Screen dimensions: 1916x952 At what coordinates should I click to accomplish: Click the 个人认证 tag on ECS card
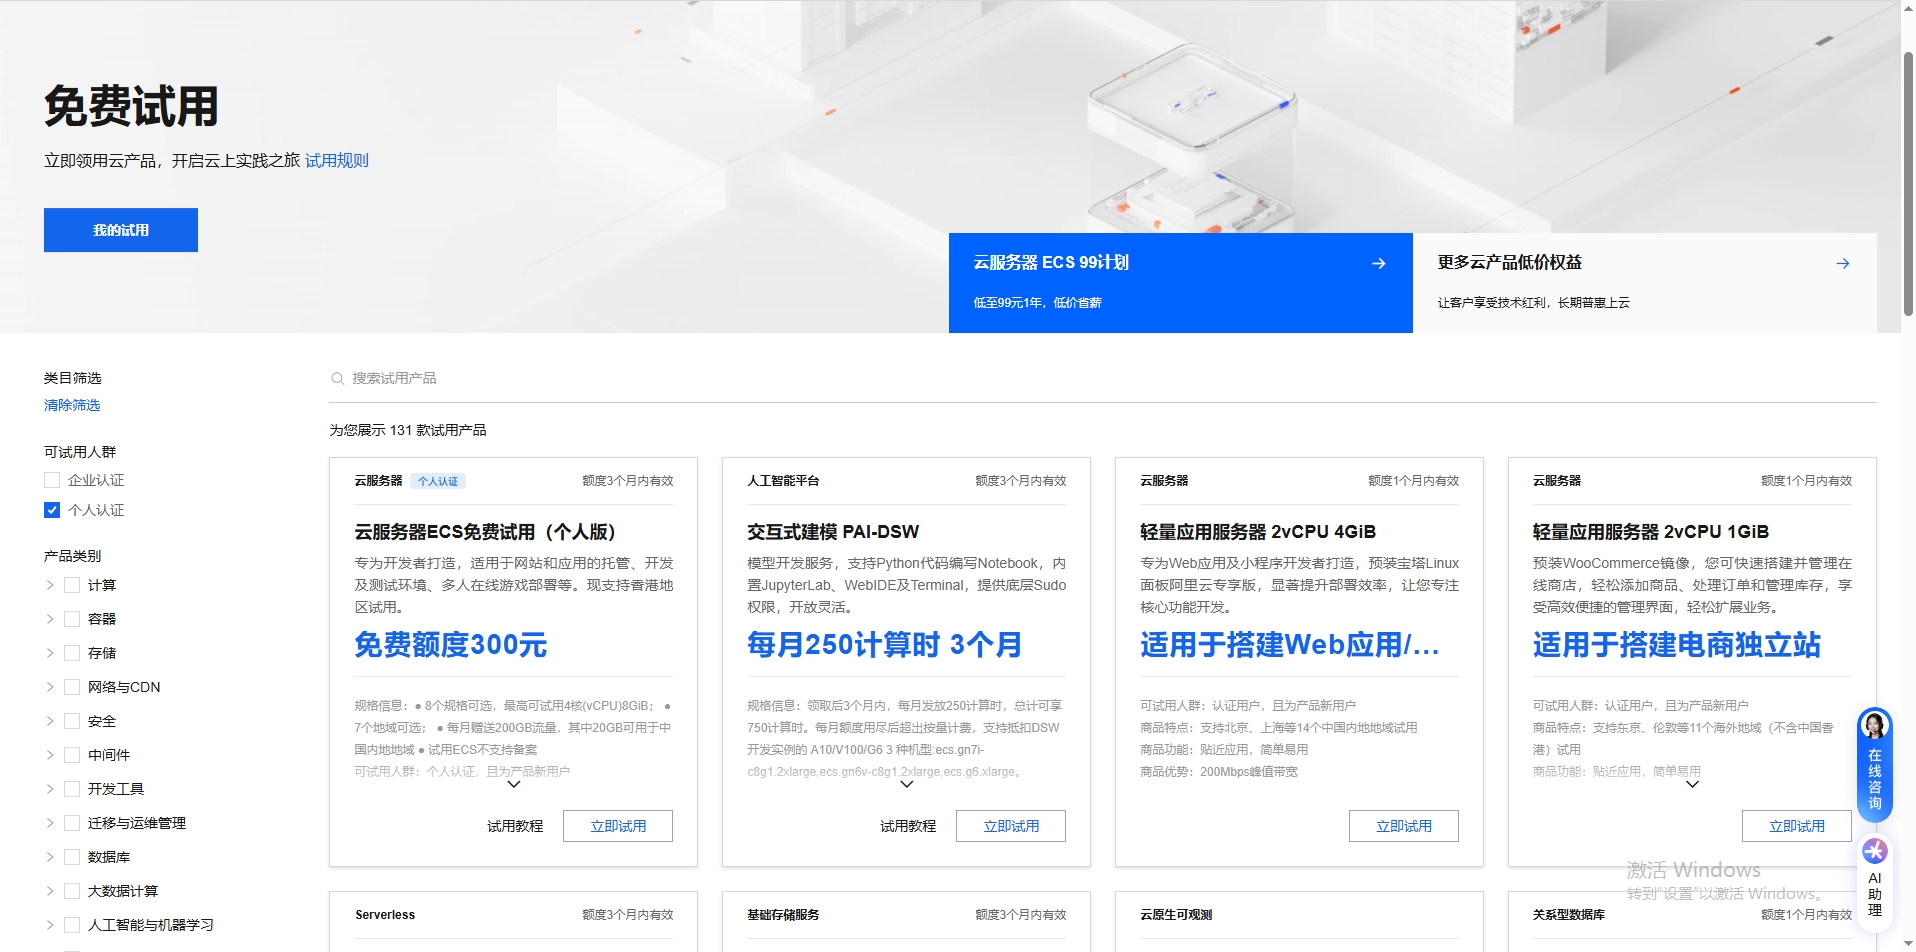click(438, 481)
